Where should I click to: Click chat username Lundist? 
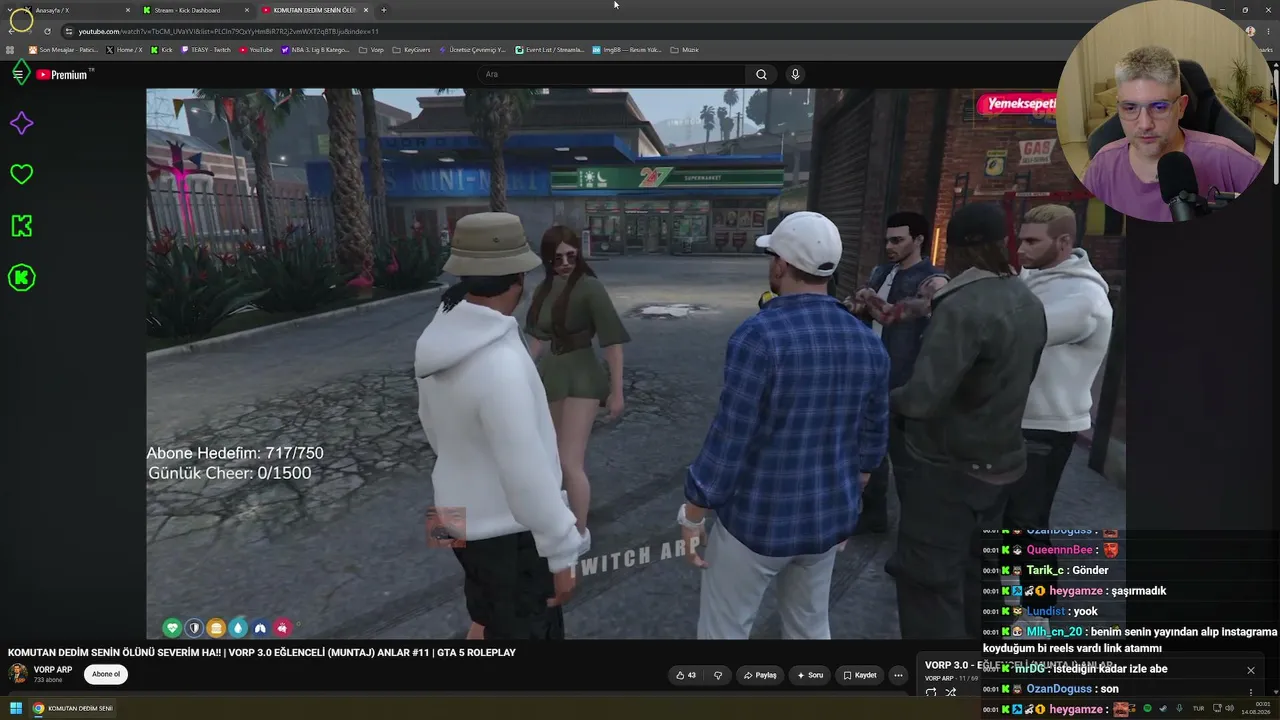click(1046, 611)
